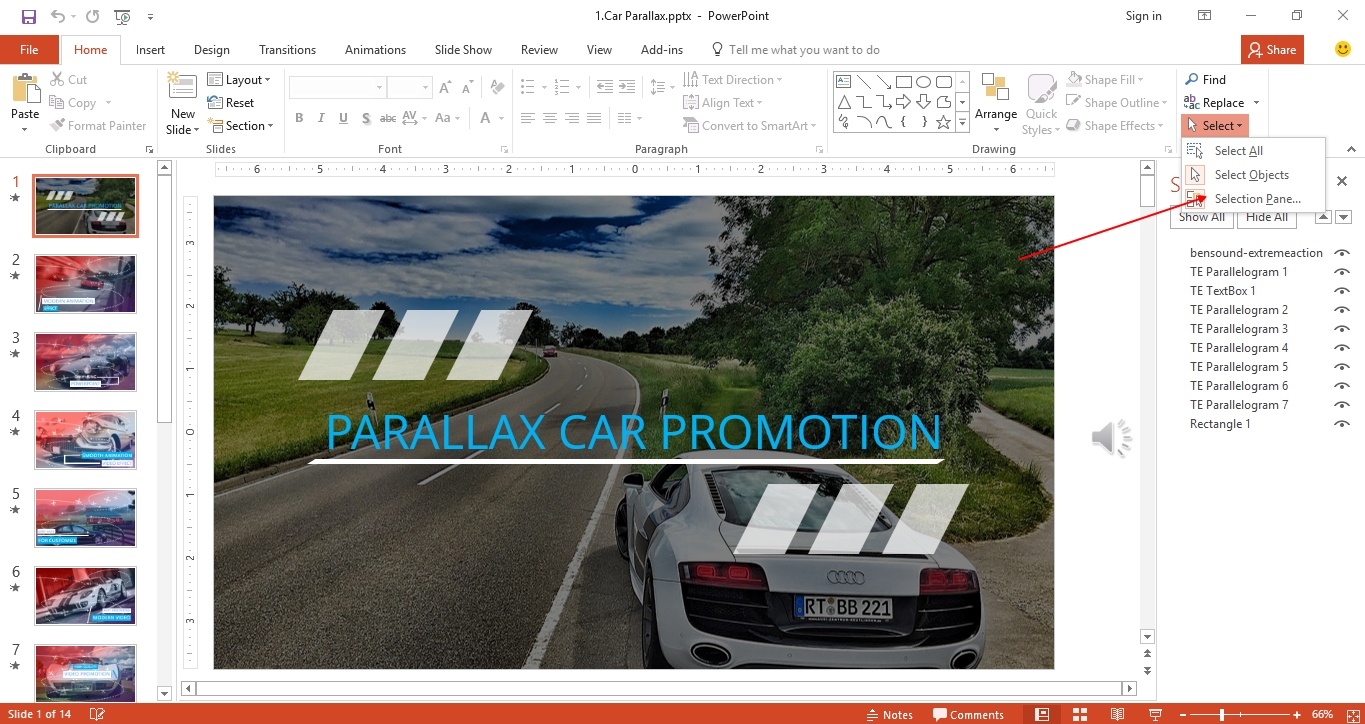
Task: Choose Select Objects from the menu
Action: [1251, 174]
